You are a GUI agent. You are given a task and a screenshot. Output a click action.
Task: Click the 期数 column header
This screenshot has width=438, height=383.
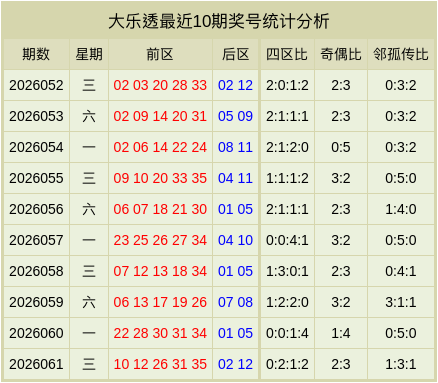pos(36,54)
